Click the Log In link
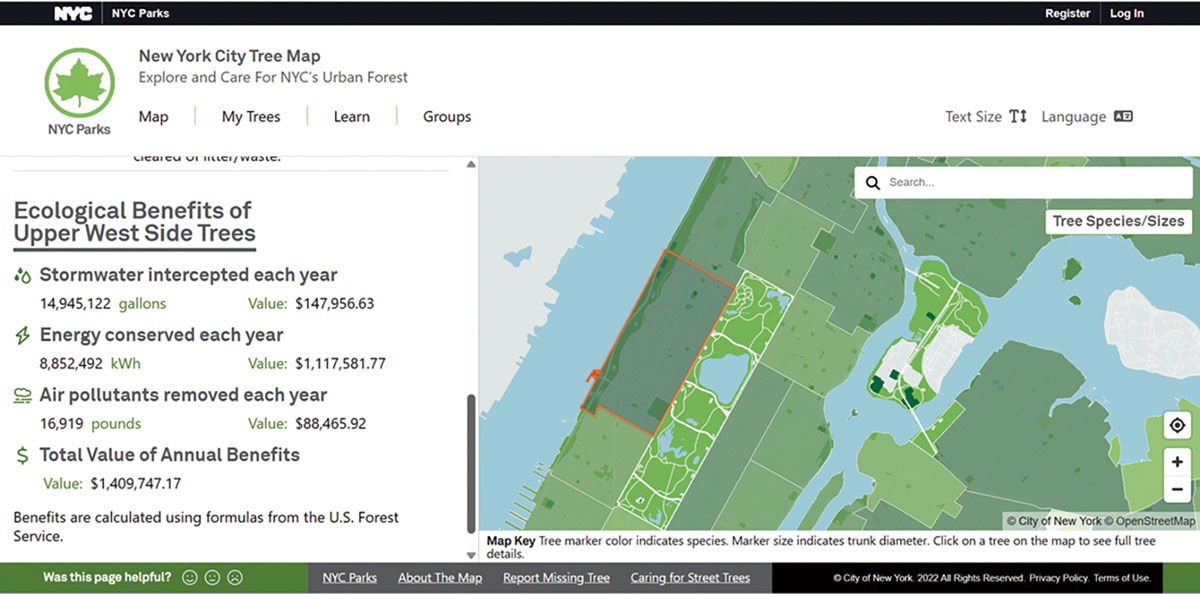1200x594 pixels. click(1127, 14)
